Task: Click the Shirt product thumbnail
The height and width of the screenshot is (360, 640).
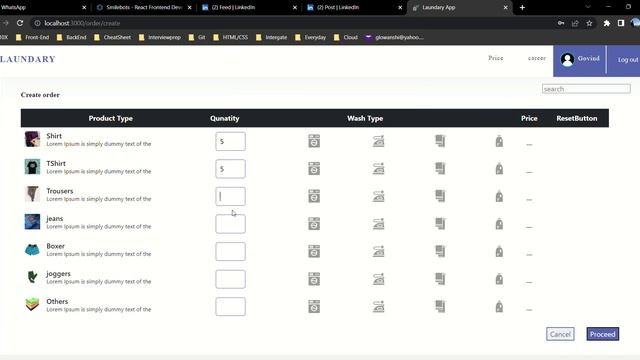Action: click(x=32, y=139)
